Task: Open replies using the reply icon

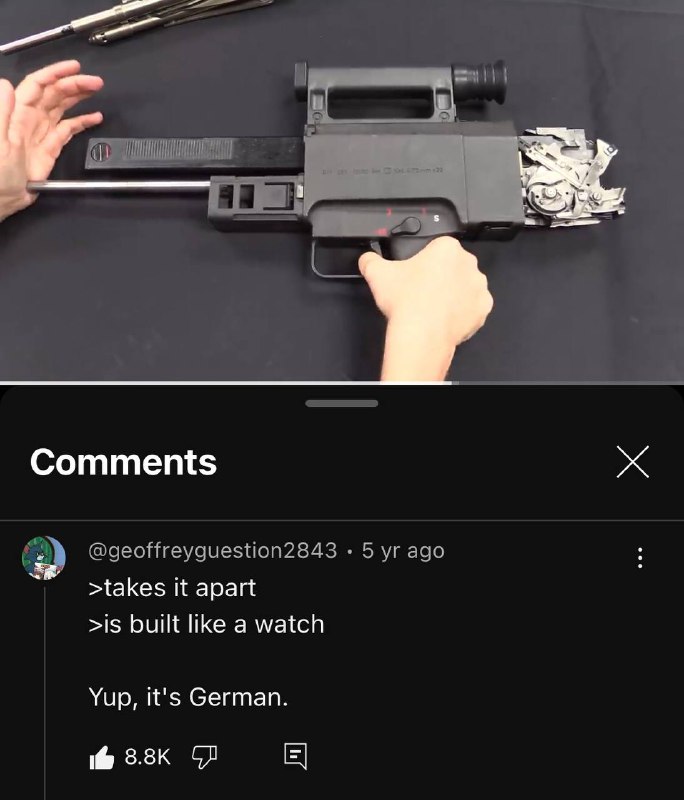Action: click(295, 756)
